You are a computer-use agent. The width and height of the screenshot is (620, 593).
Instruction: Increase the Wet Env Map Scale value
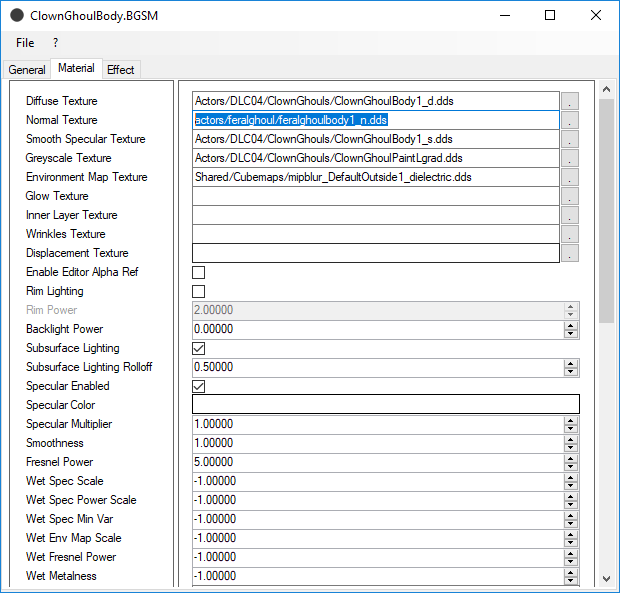tap(571, 534)
